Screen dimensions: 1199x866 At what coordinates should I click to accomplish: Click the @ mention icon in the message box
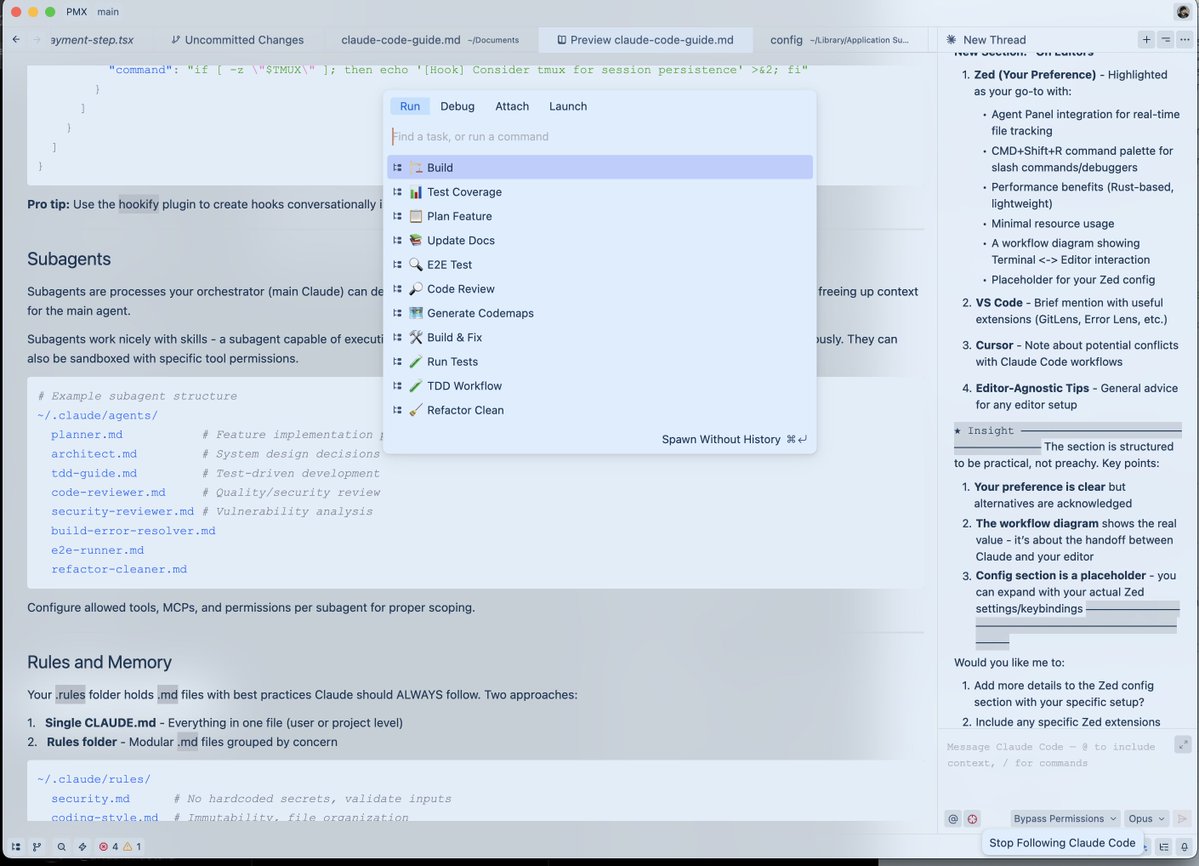point(953,818)
